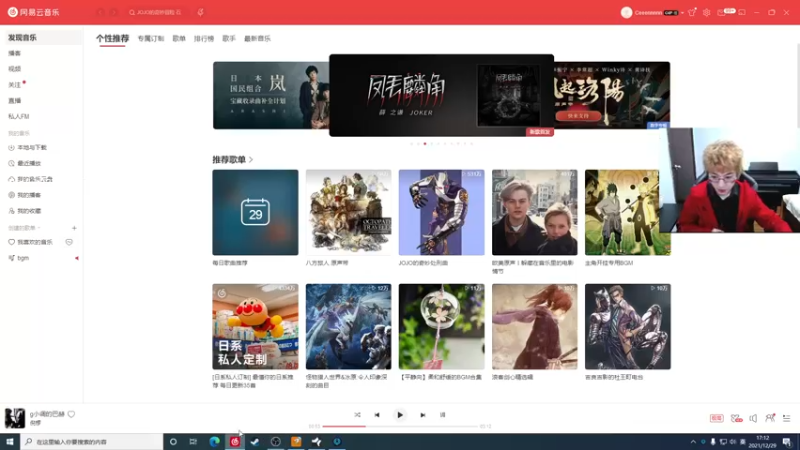Open the sound effects icon in the player bar

[736, 418]
